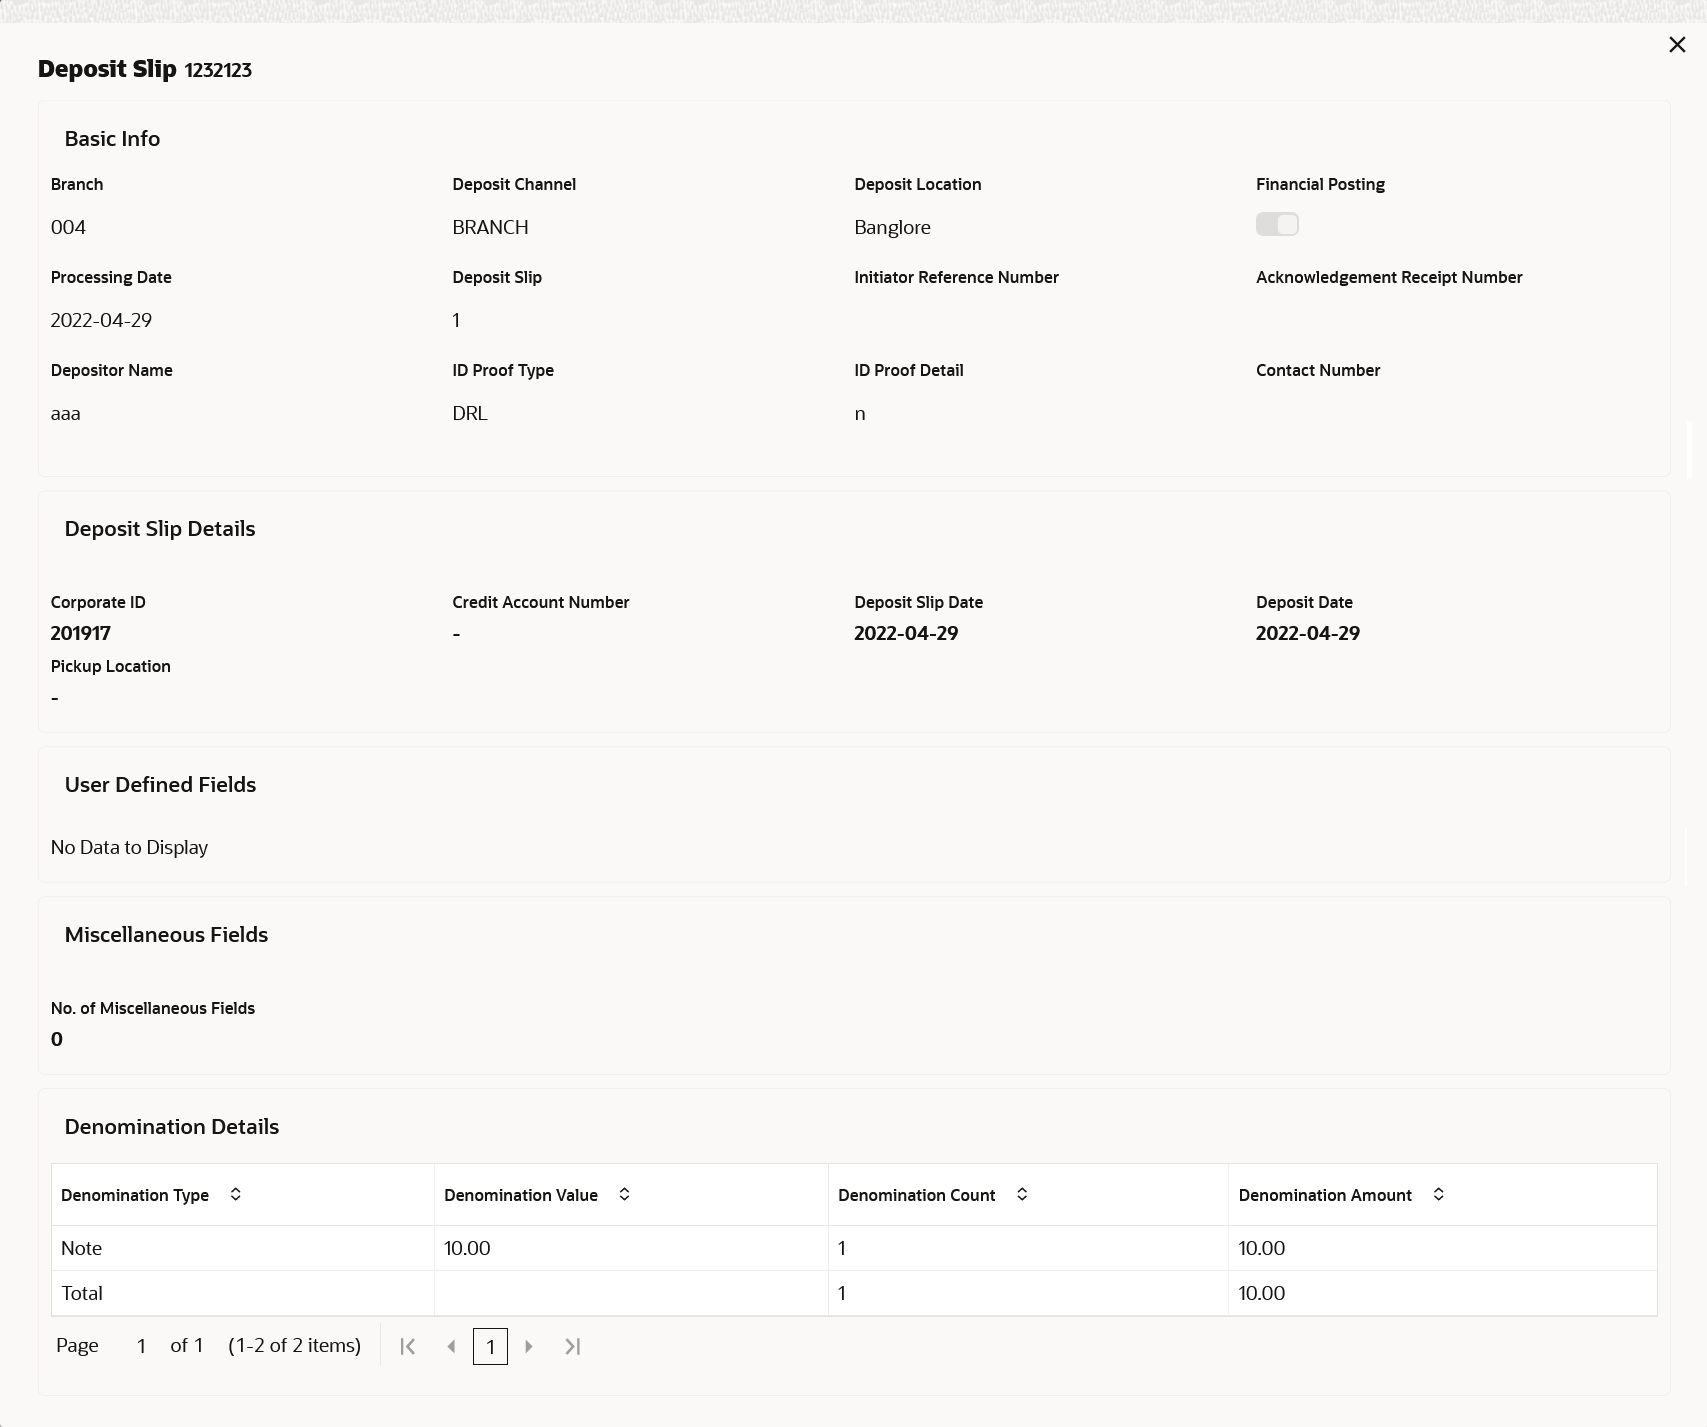
Task: Click the Basic Info section heading
Action: pos(112,139)
